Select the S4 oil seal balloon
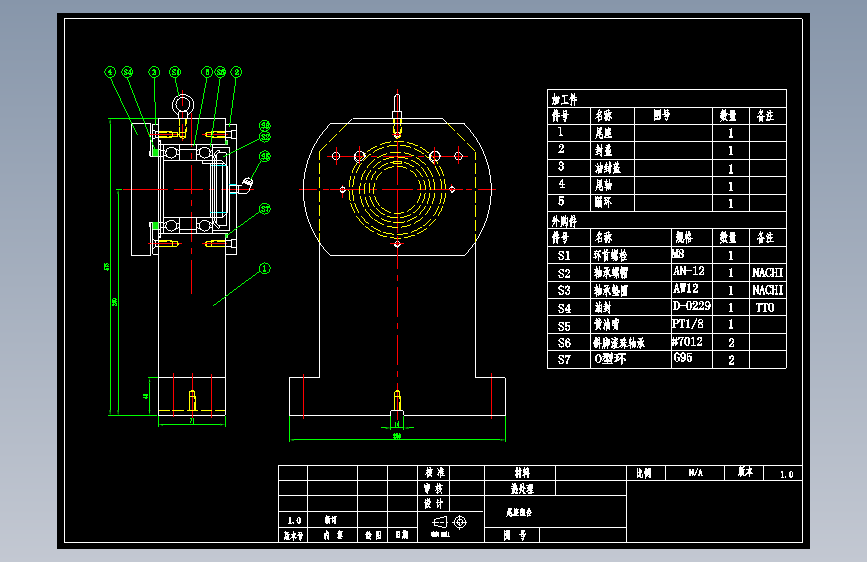This screenshot has height=562, width=867. pos(128,72)
